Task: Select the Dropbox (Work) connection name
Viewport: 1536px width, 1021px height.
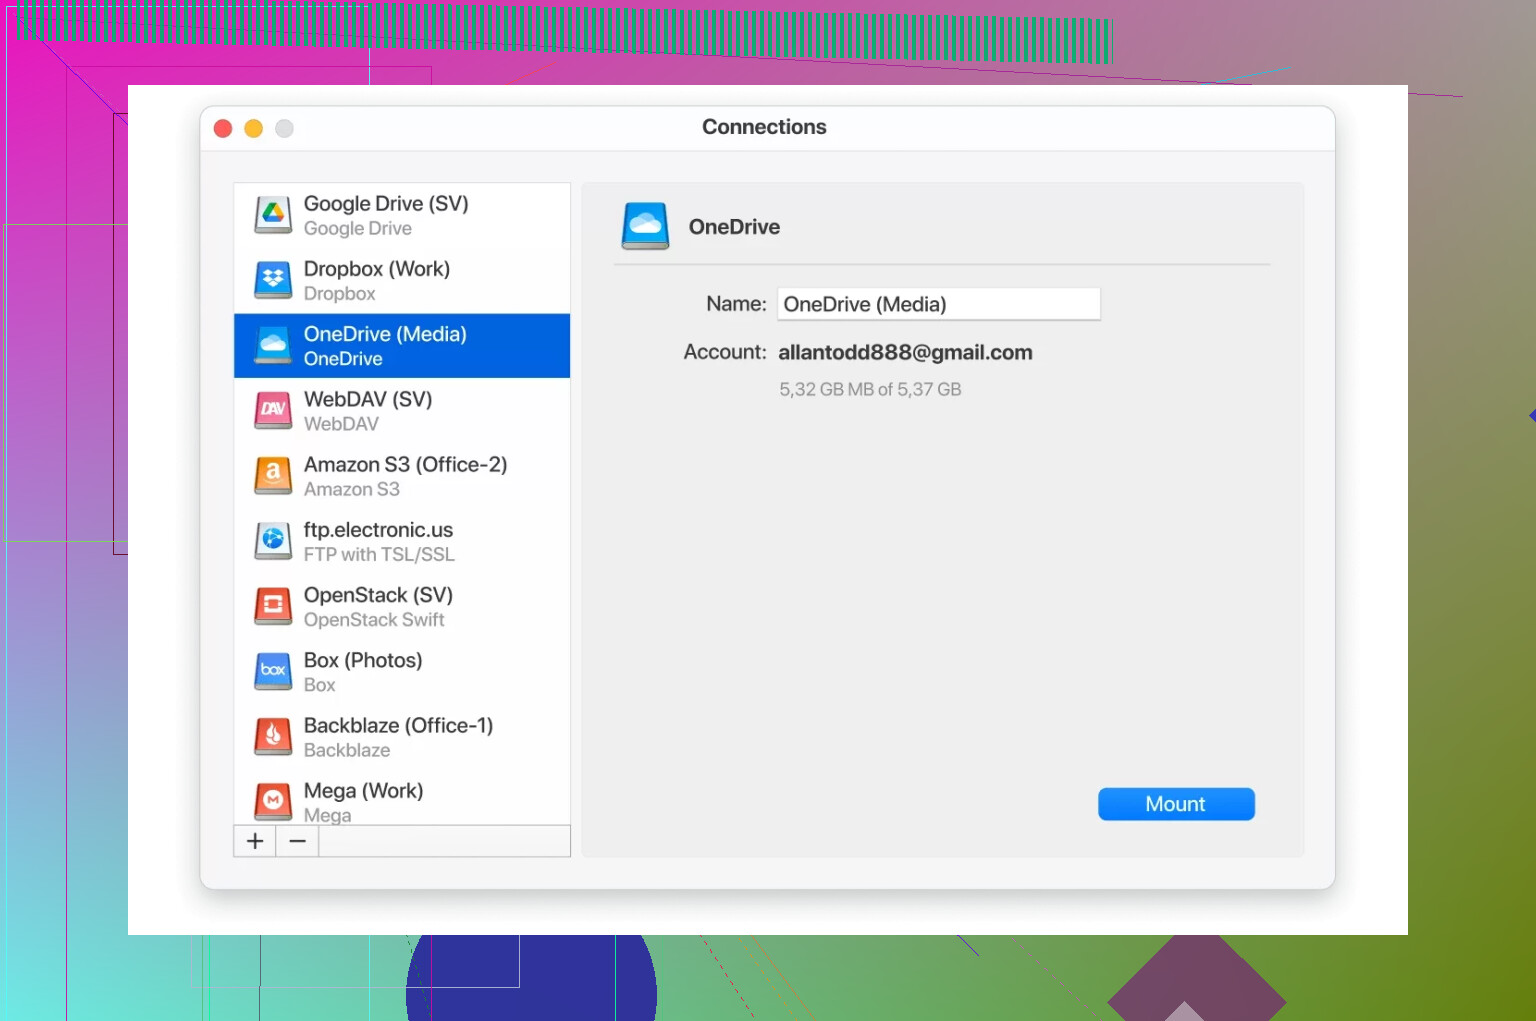Action: 377,268
